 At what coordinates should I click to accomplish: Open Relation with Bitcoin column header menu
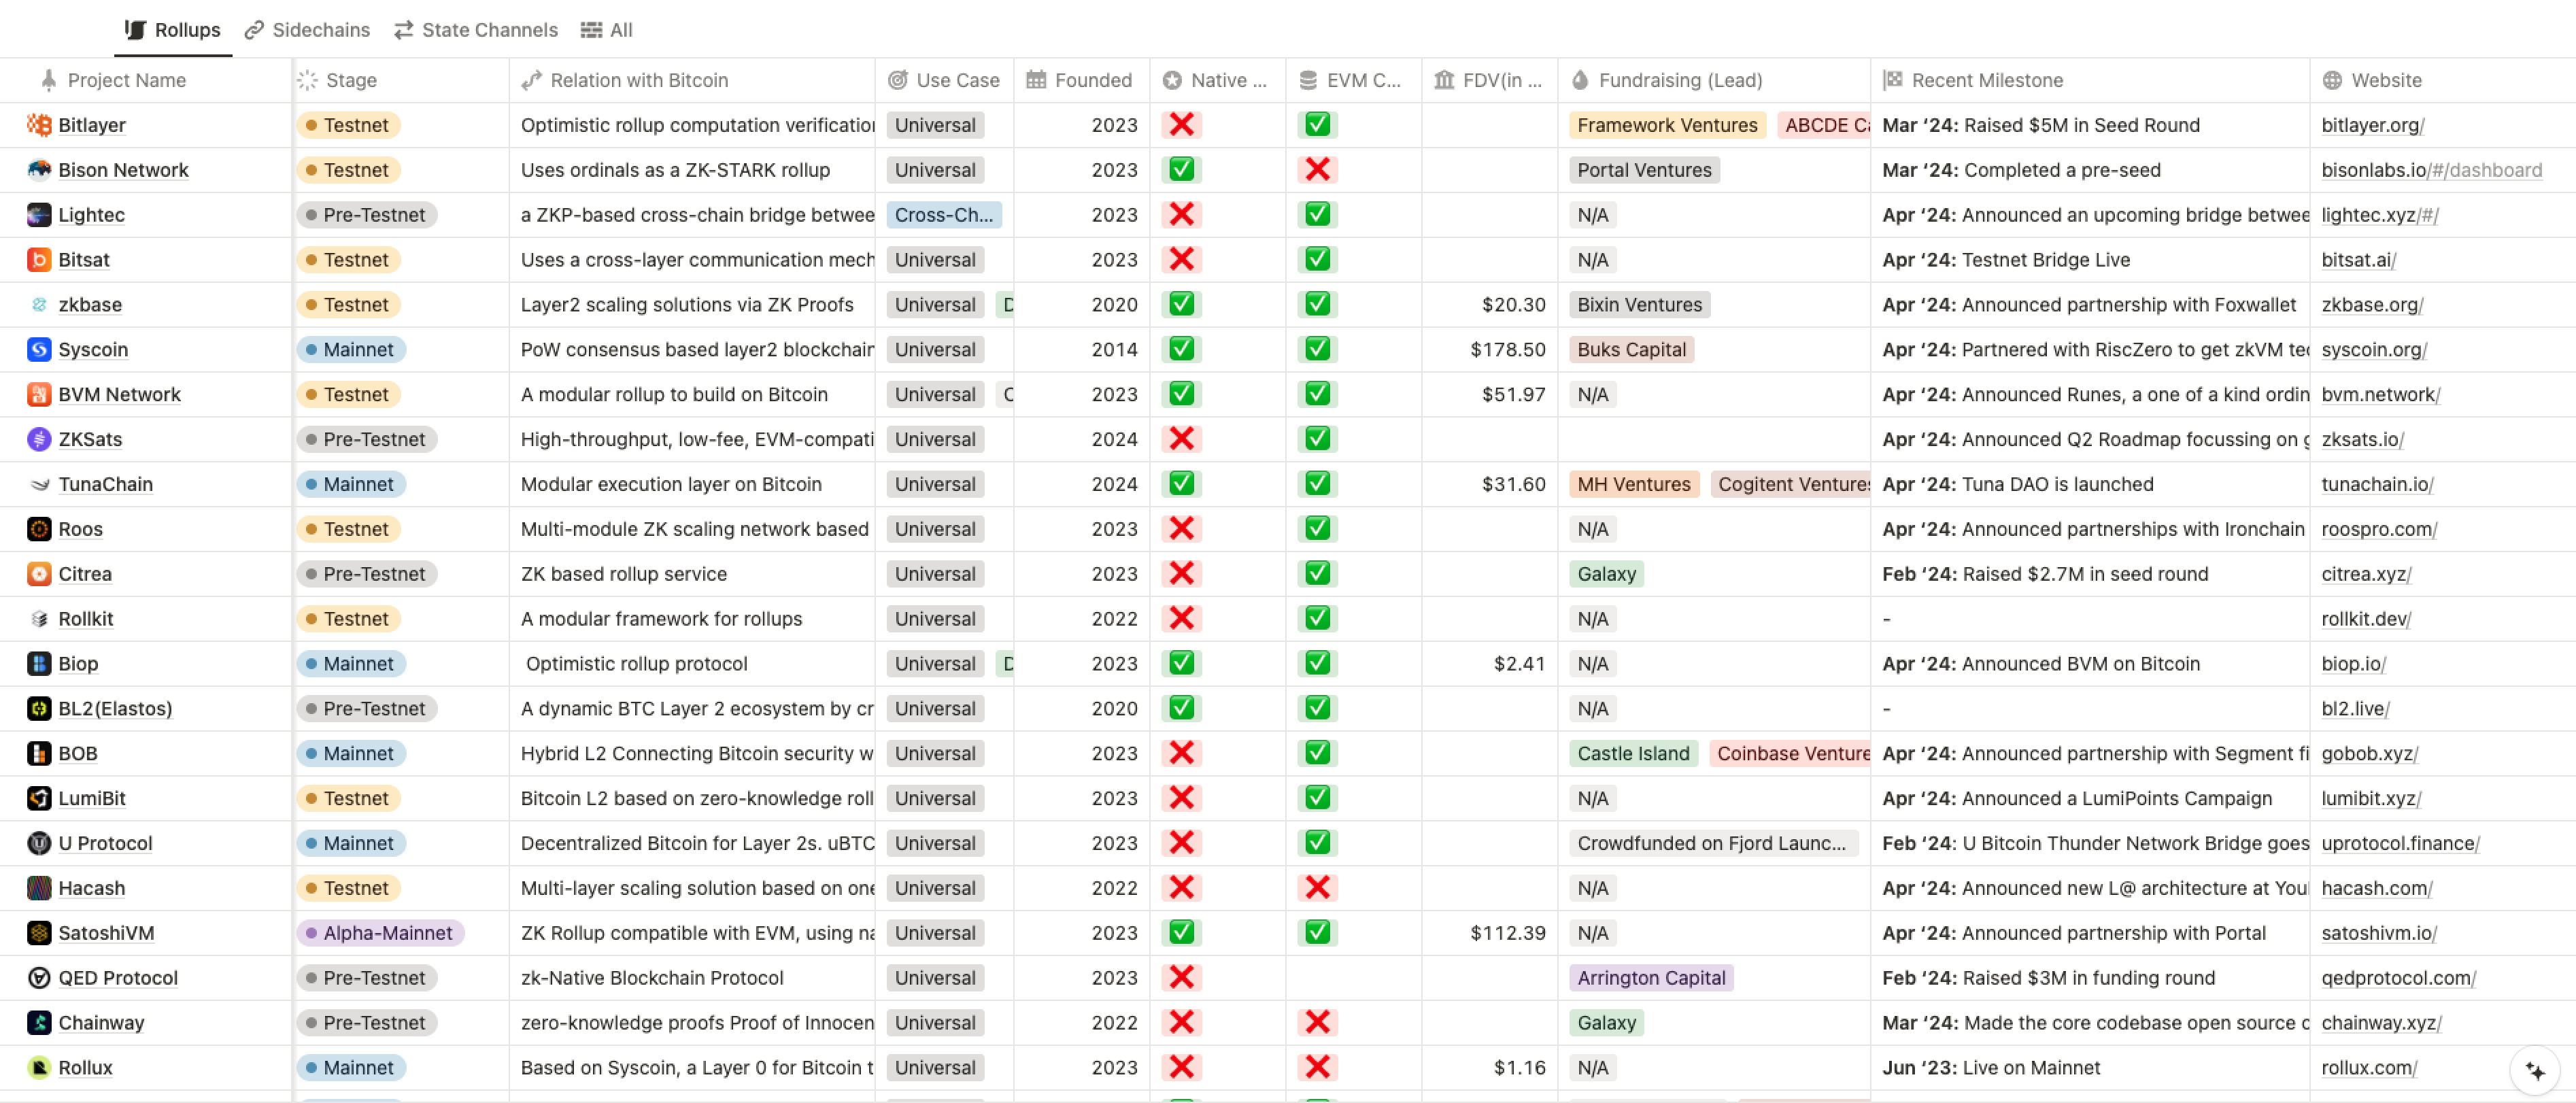692,80
